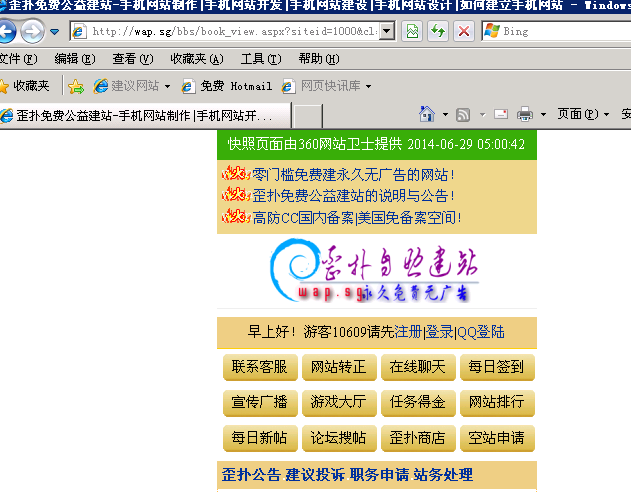Image resolution: width=631 pixels, height=492 pixels.
Task: Select the 歪扑免费公益建站 browser tab
Action: 145,115
